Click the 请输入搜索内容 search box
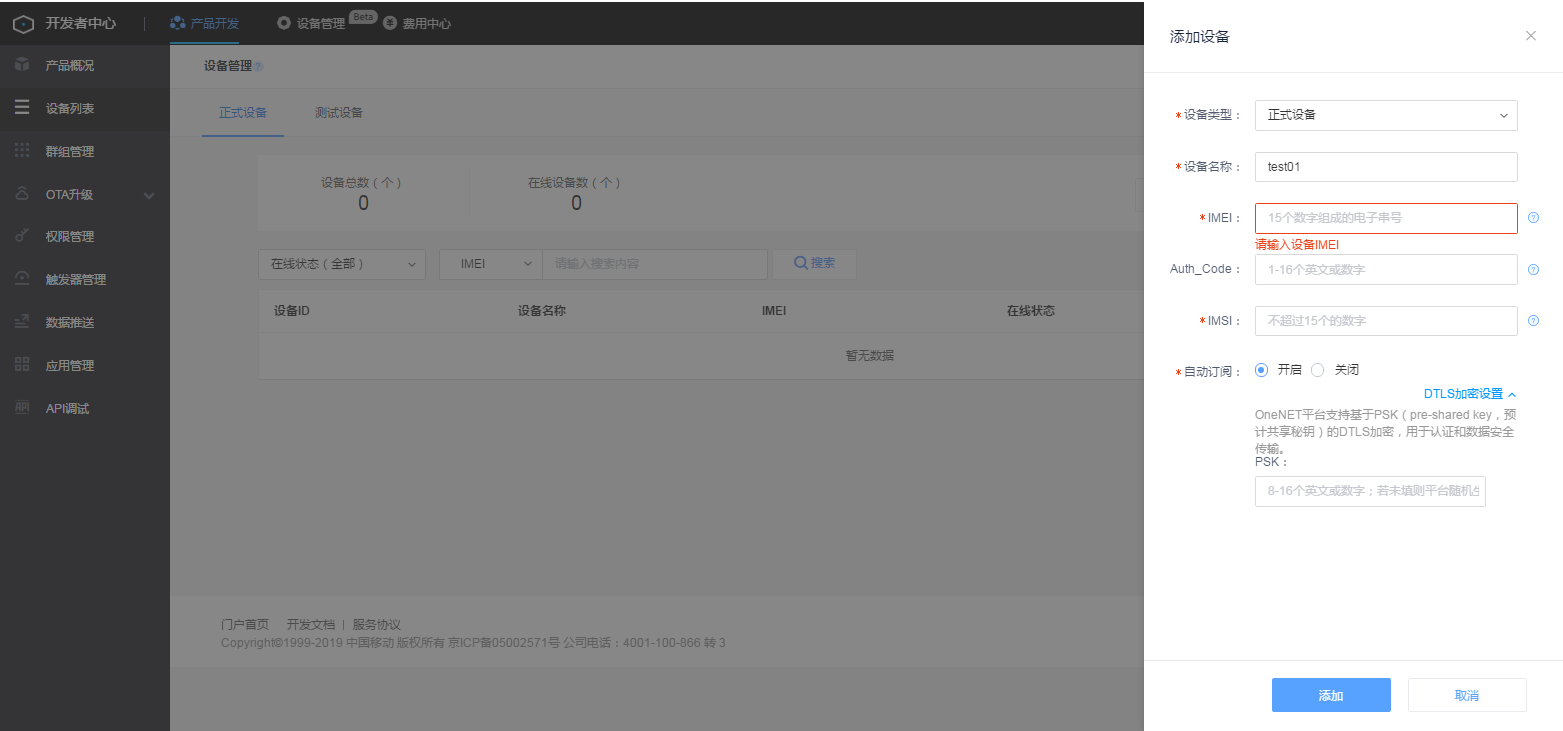The image size is (1563, 731). 655,264
